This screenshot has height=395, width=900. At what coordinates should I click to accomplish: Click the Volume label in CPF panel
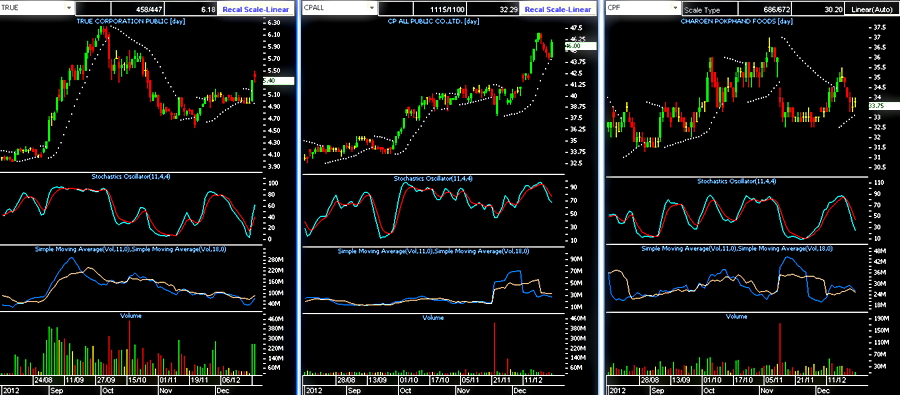[736, 316]
